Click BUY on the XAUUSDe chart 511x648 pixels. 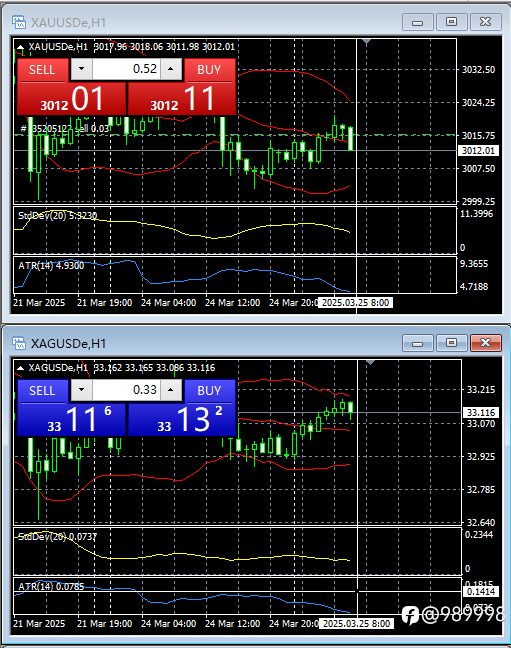pyautogui.click(x=209, y=70)
